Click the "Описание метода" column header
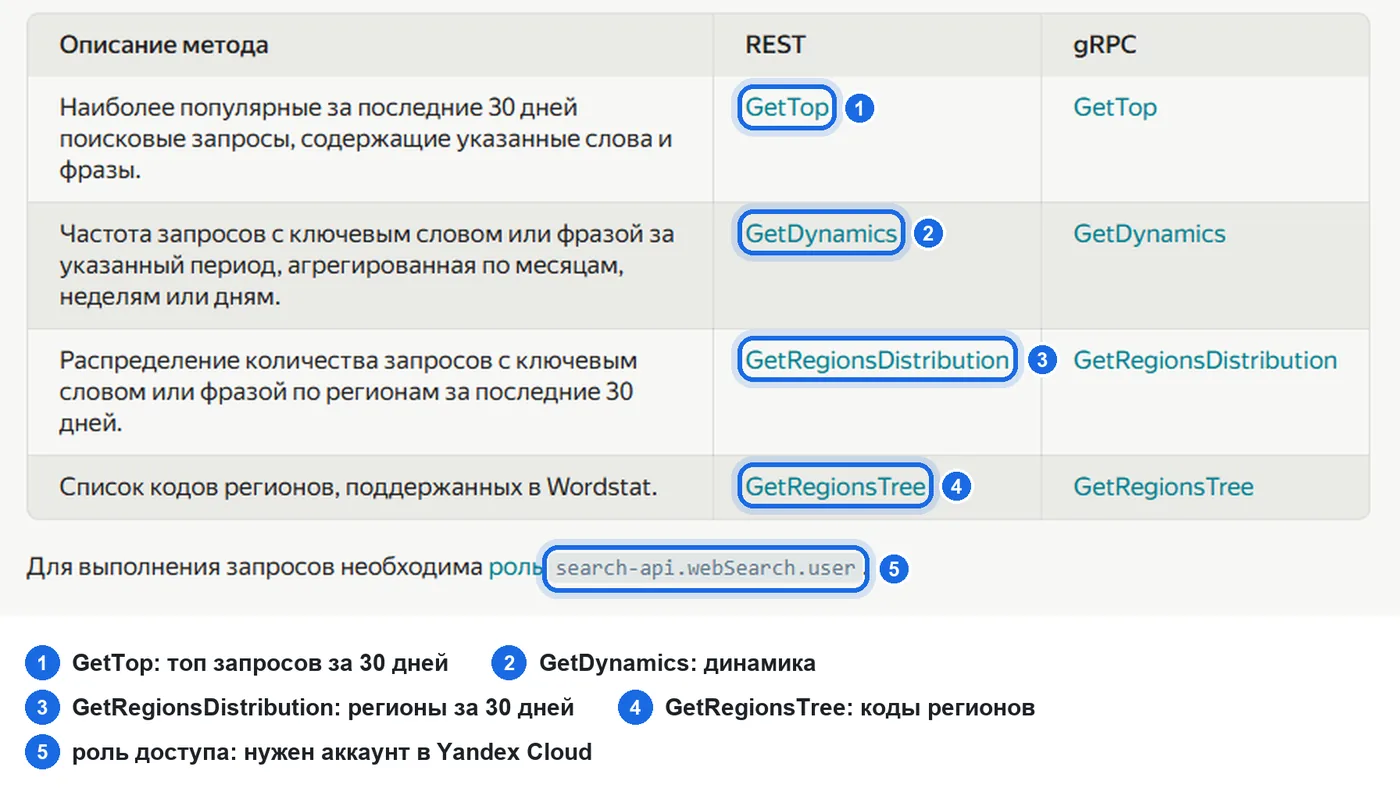1400x799 pixels. pyautogui.click(x=164, y=45)
